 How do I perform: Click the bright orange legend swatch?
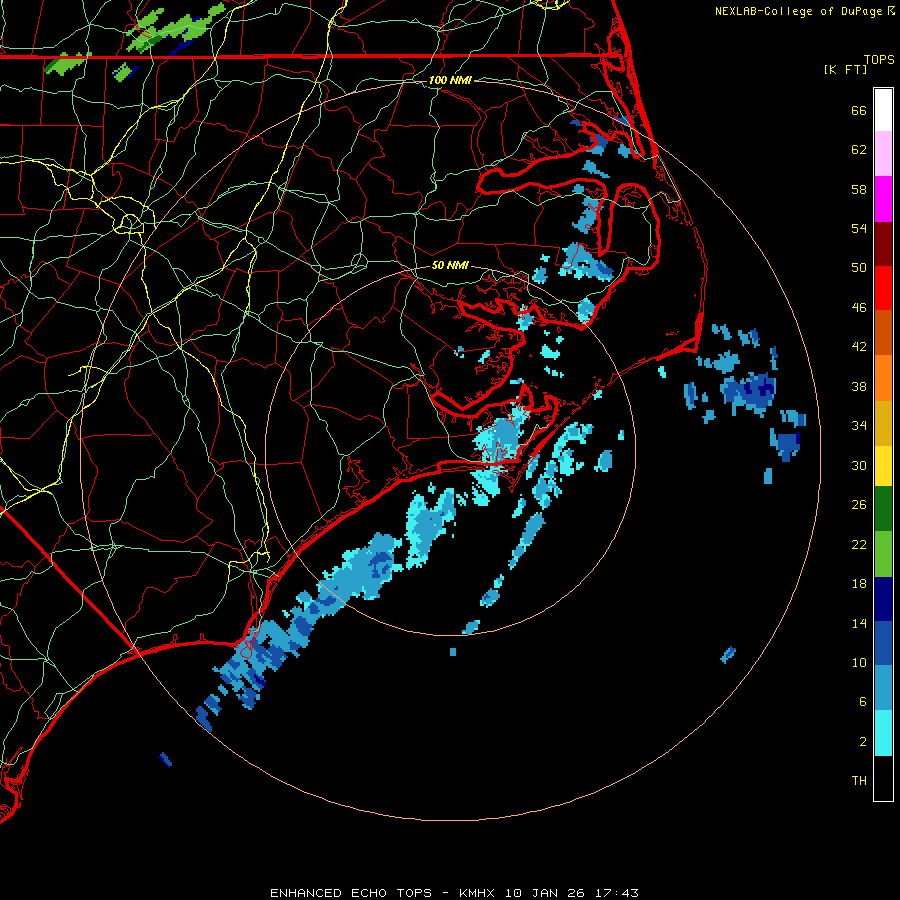click(883, 378)
